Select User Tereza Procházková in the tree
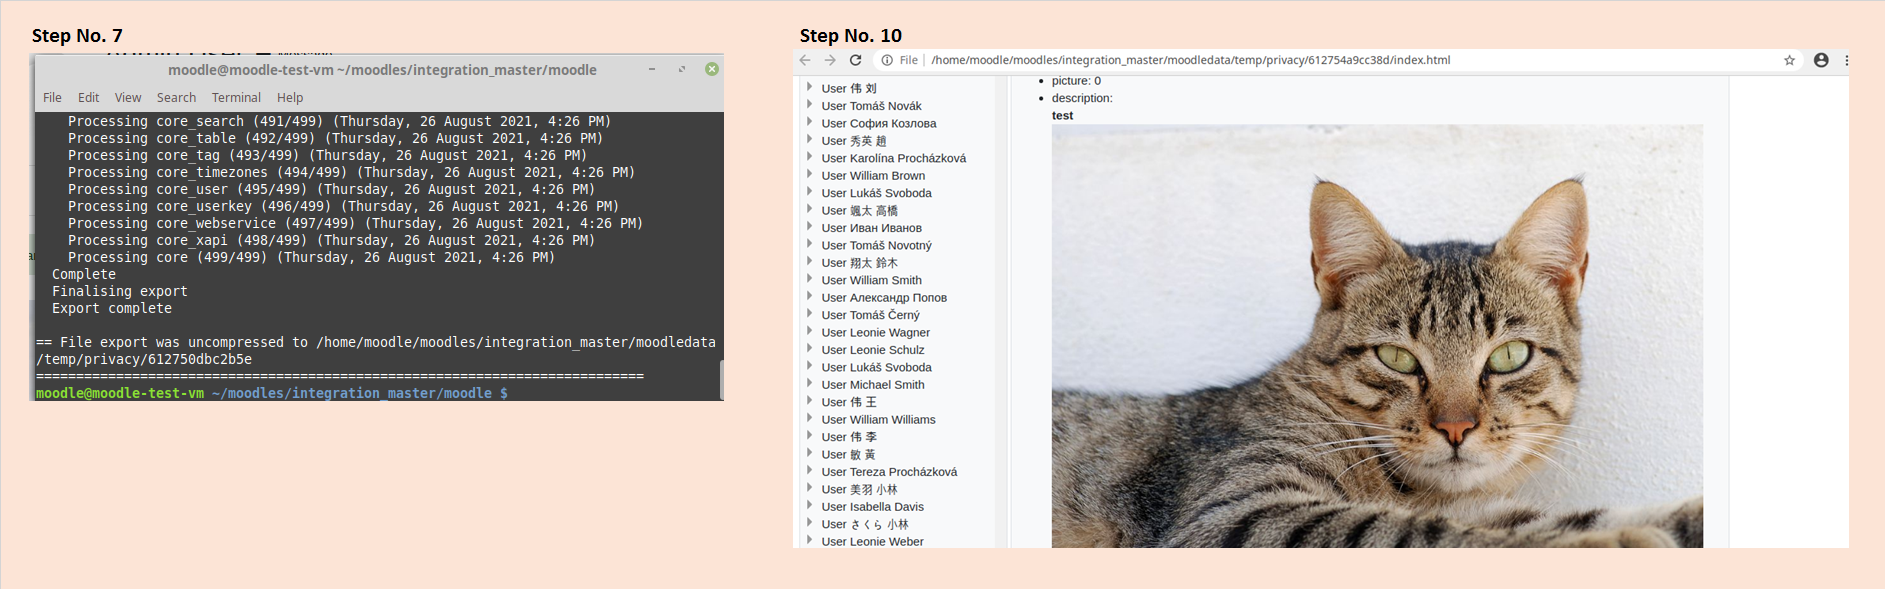 click(x=889, y=472)
